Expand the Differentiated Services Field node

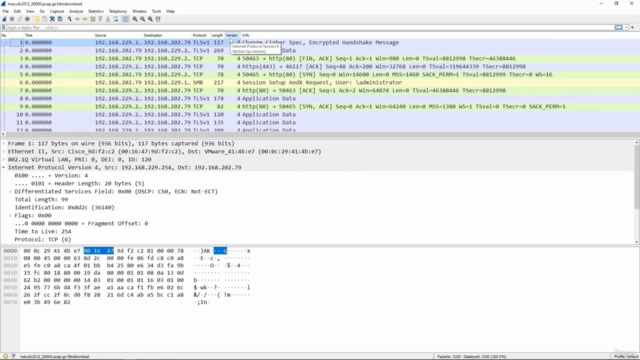coord(10,191)
